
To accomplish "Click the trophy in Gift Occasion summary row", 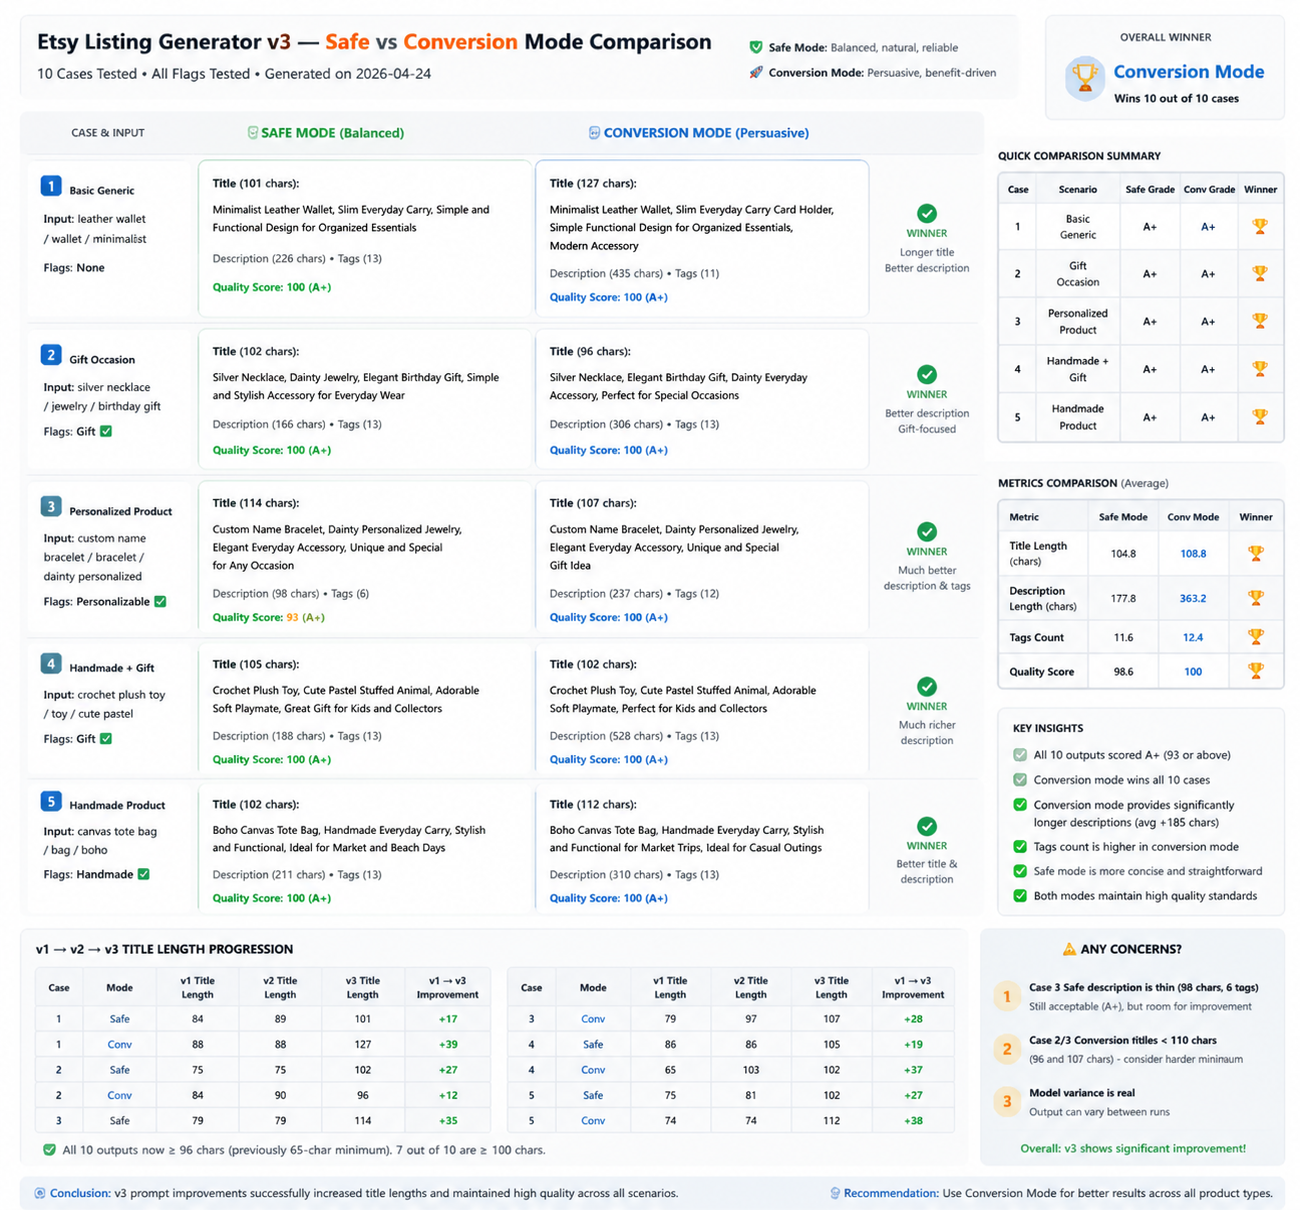I will pyautogui.click(x=1260, y=273).
